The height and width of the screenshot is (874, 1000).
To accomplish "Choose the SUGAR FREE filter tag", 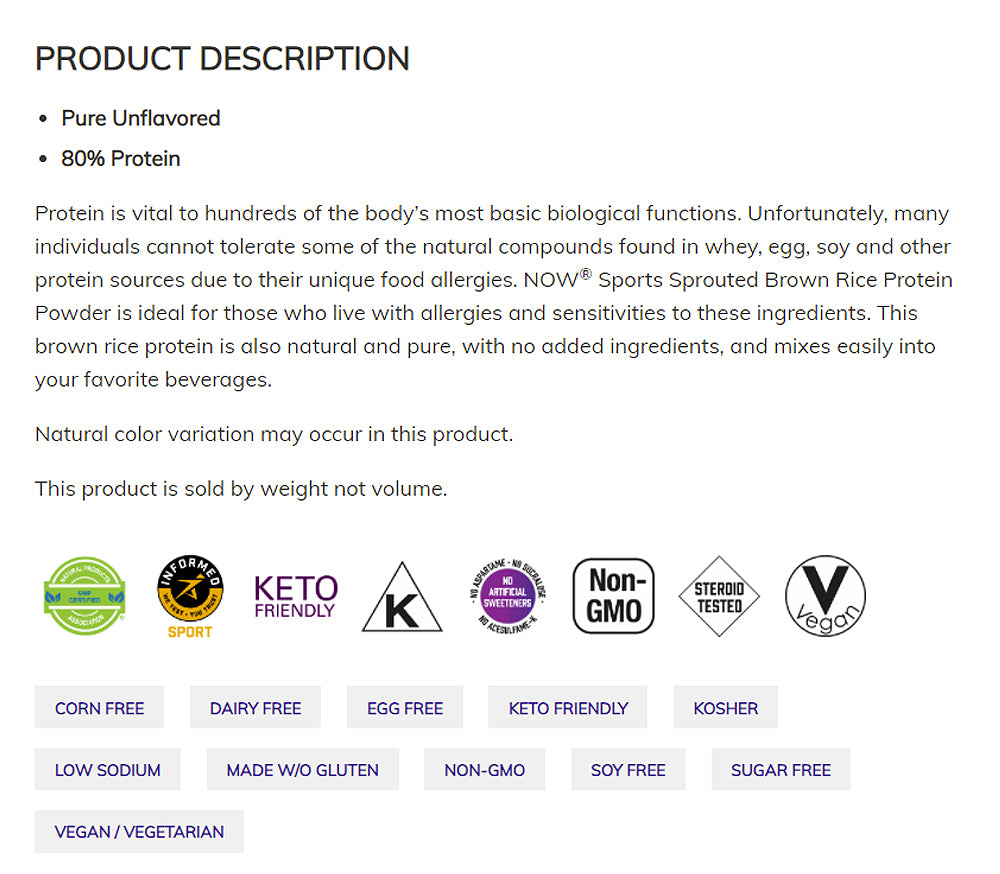I will point(780,769).
